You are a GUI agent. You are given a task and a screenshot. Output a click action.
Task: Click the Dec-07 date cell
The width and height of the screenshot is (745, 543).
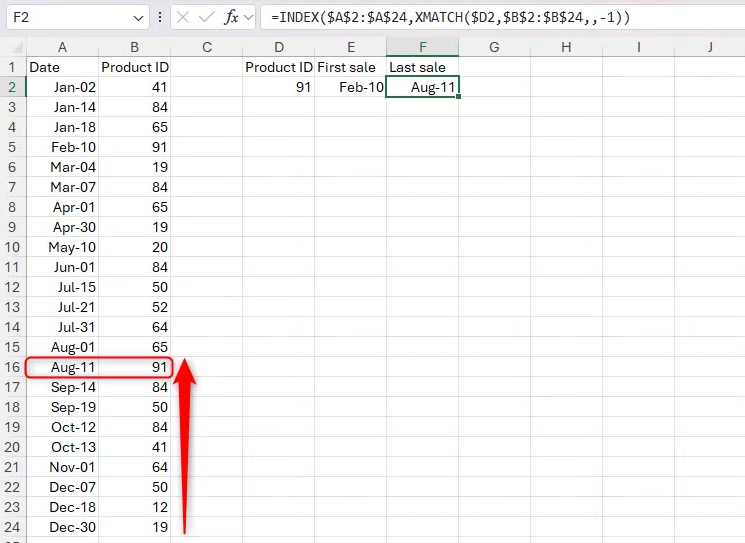coord(62,487)
